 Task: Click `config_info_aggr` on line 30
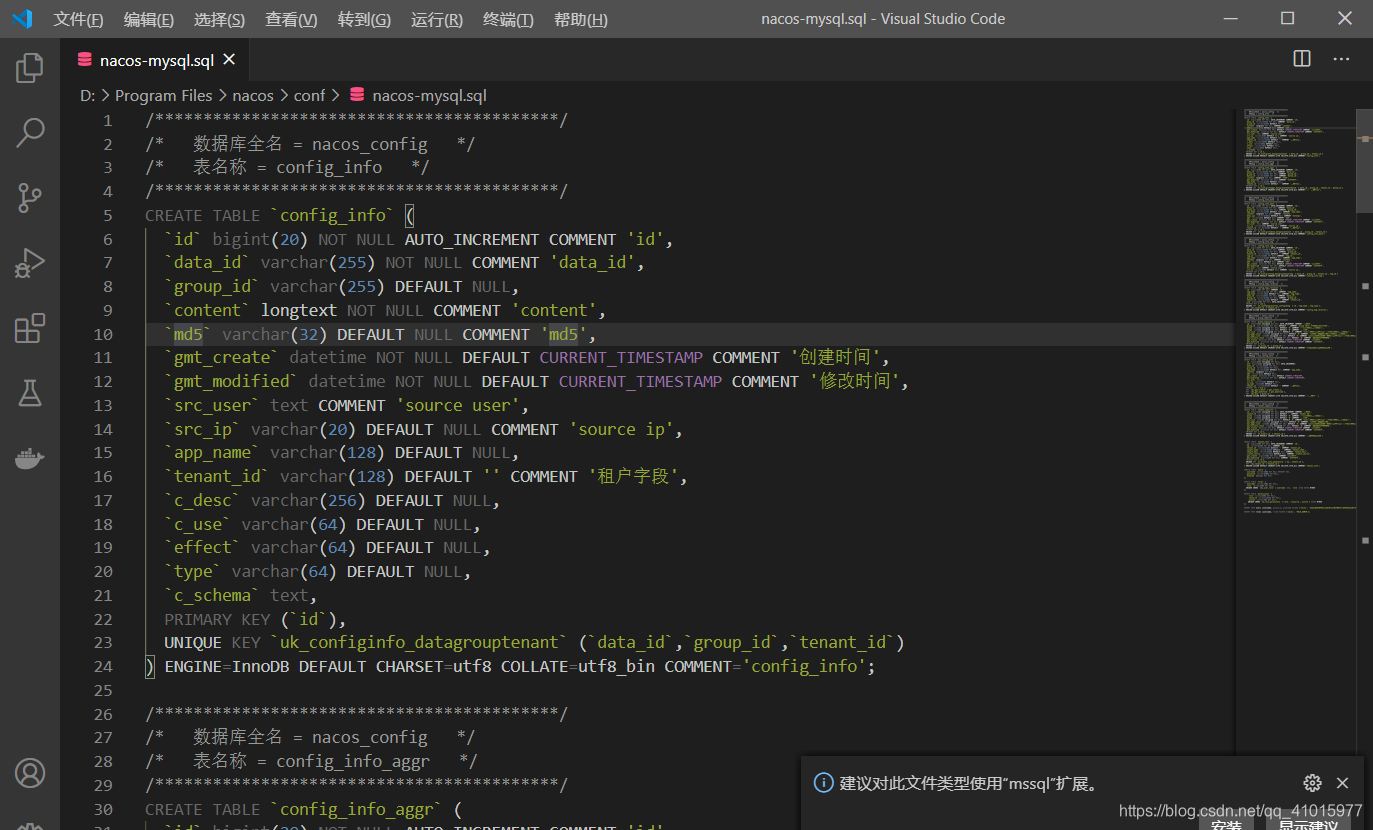tap(356, 809)
